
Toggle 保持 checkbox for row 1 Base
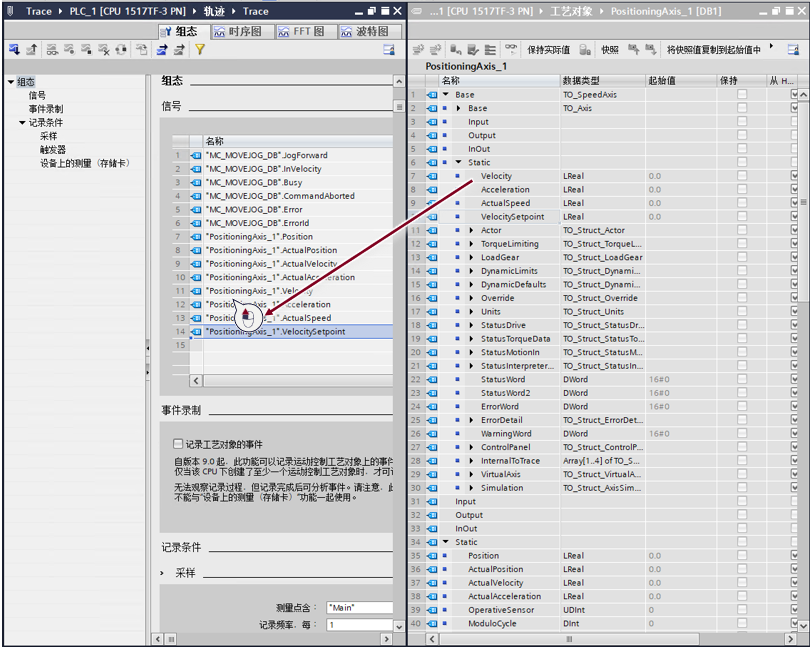[742, 94]
